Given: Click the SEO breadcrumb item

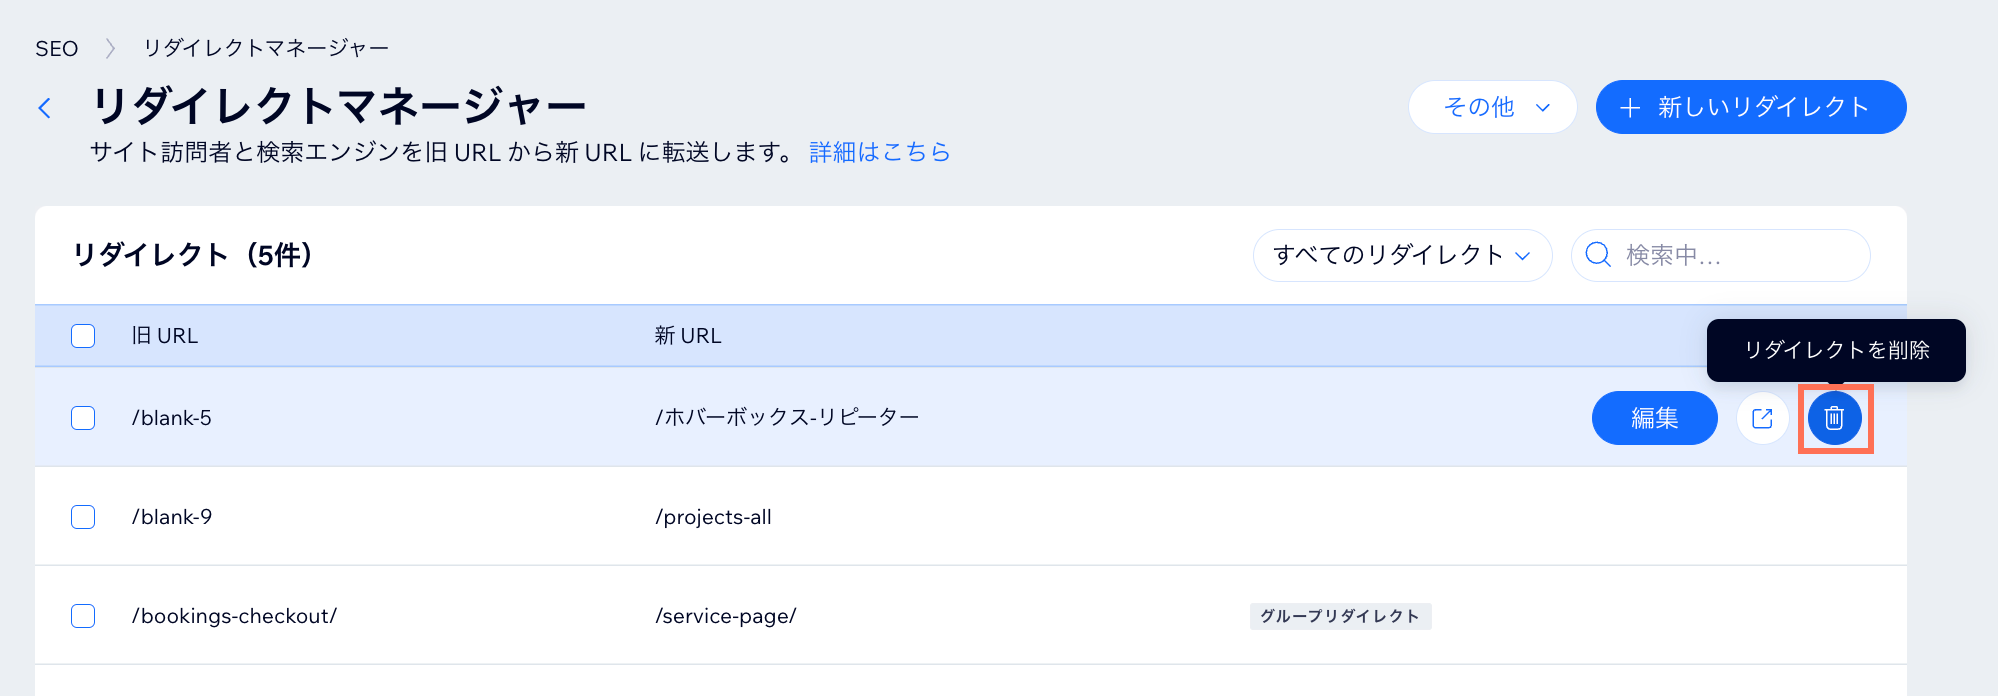Looking at the screenshot, I should point(56,48).
